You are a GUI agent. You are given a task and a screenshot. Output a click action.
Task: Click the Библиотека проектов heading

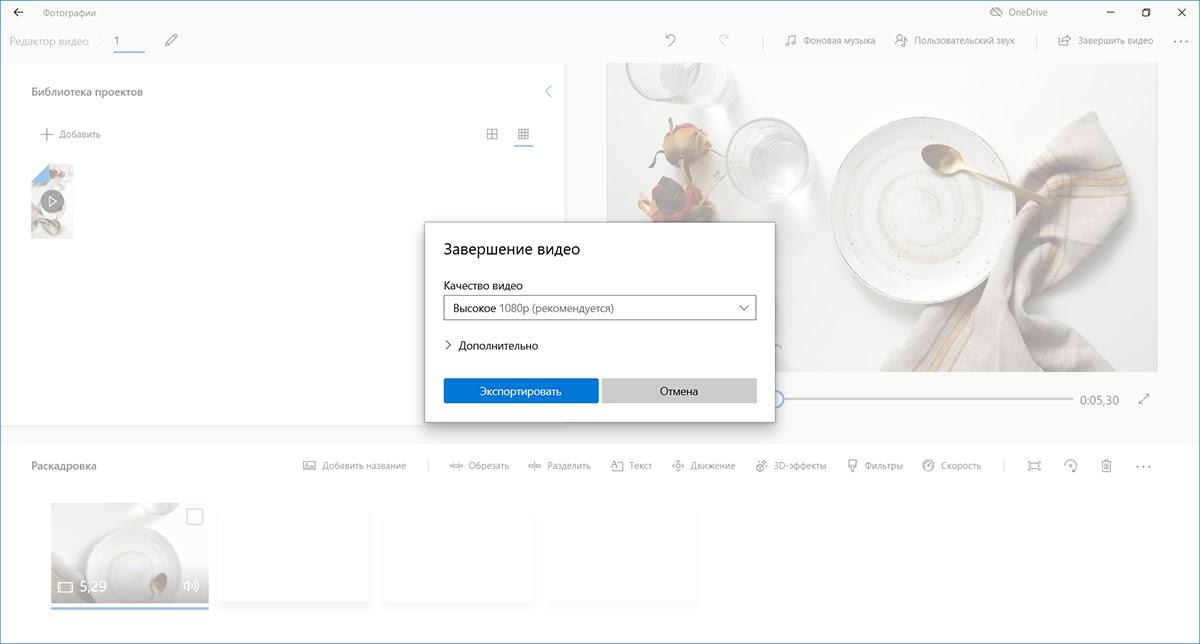(87, 92)
